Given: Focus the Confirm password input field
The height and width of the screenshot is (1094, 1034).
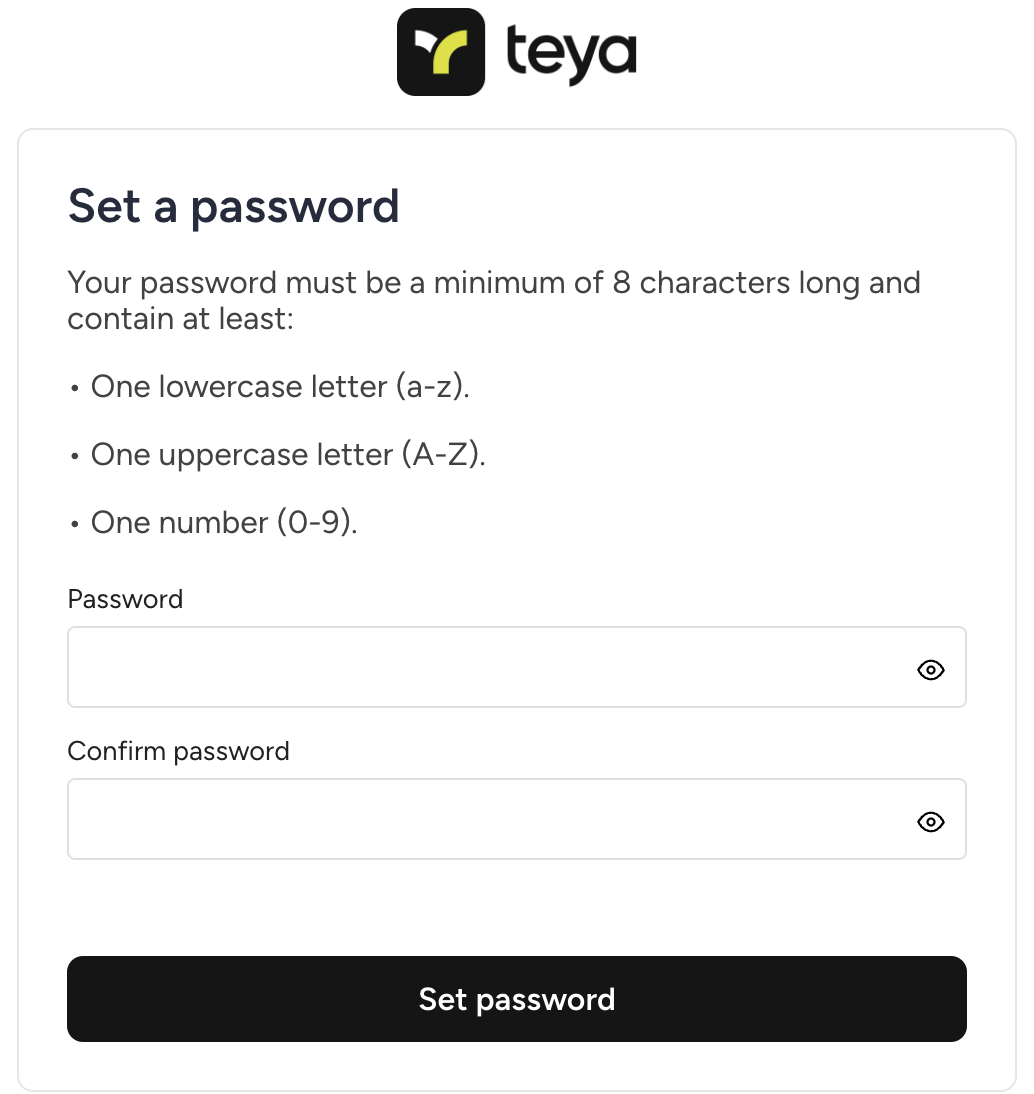Looking at the screenshot, I should (x=516, y=819).
